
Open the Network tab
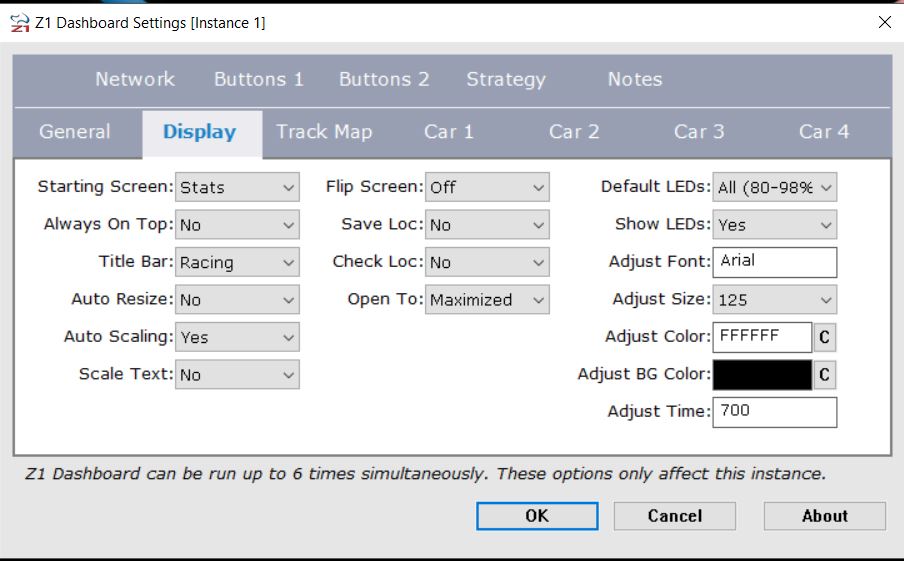pos(135,79)
